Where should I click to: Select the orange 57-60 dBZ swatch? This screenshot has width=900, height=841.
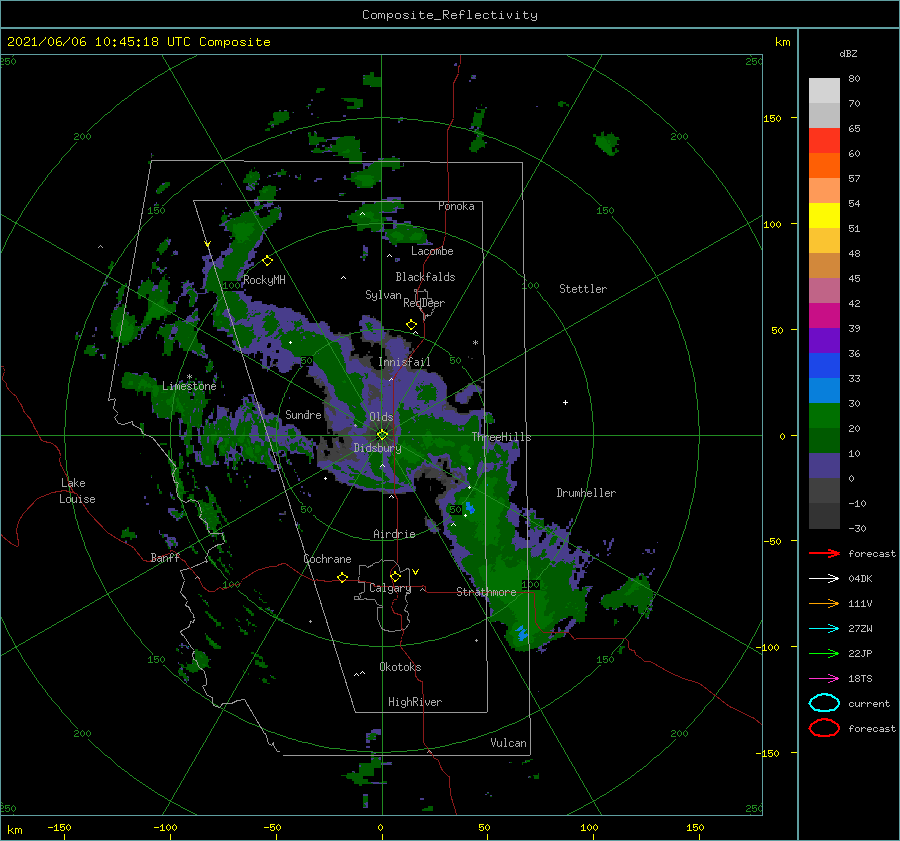824,165
